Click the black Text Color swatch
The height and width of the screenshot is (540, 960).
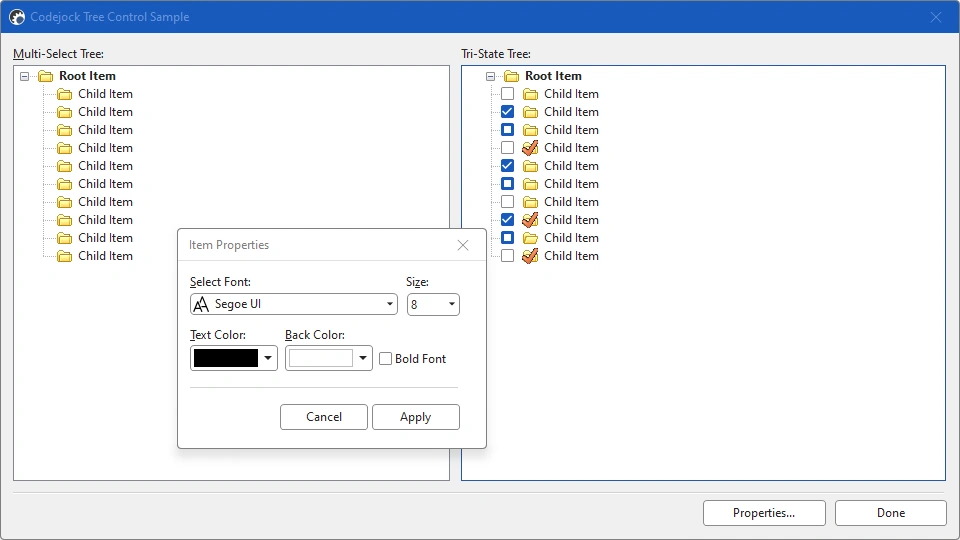pos(226,358)
